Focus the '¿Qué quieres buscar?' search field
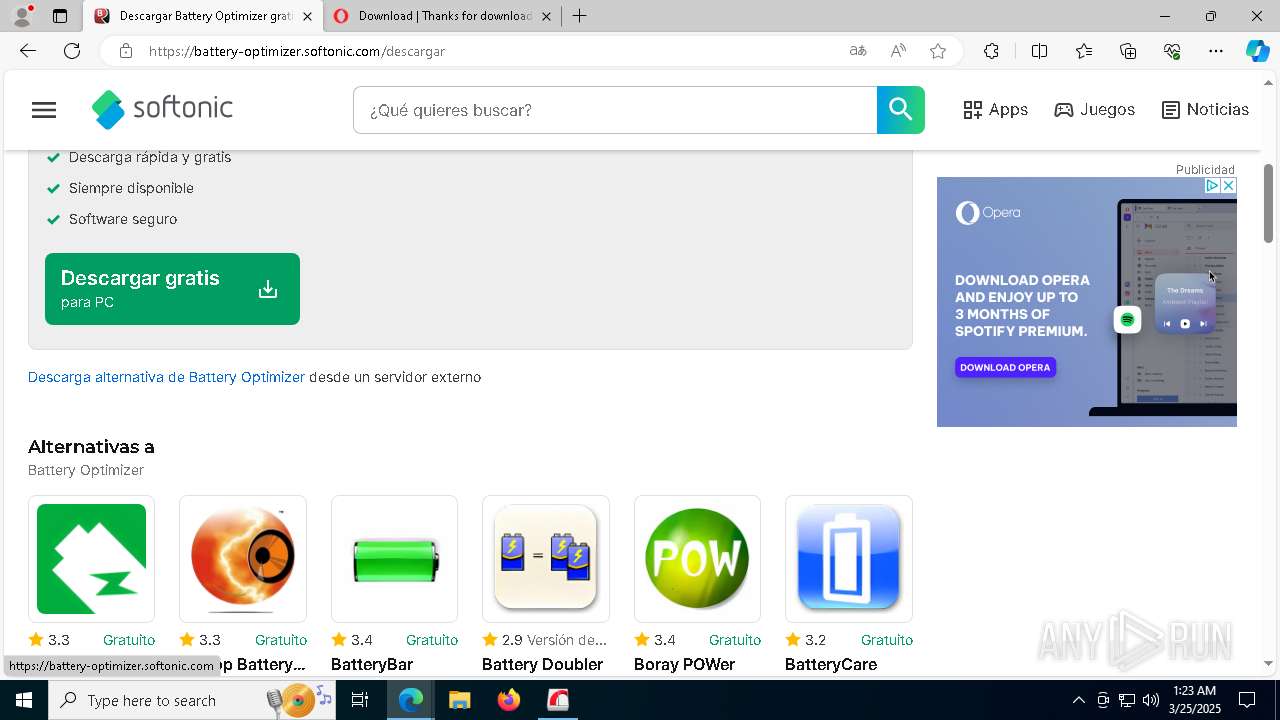This screenshot has width=1280, height=720. 615,110
